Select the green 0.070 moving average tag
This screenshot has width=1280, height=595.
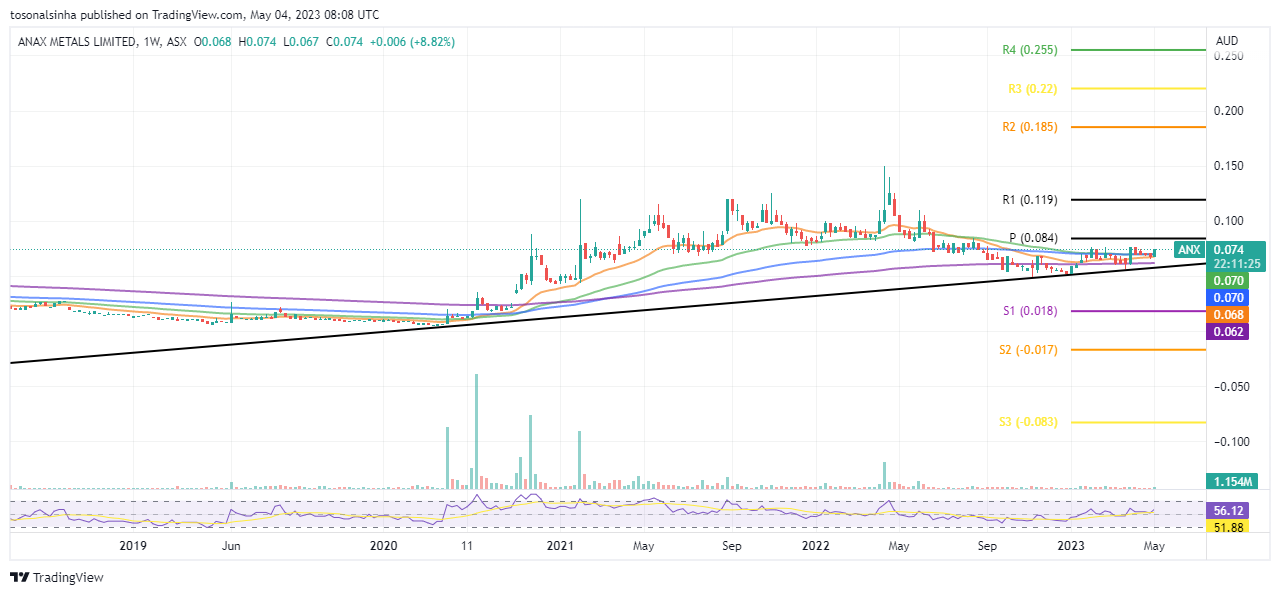pos(1226,282)
